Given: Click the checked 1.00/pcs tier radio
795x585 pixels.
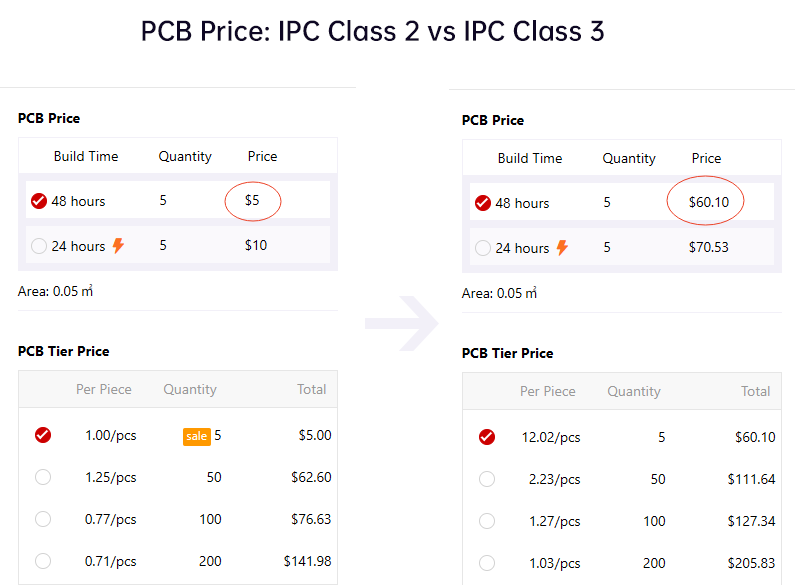Looking at the screenshot, I should coord(43,435).
